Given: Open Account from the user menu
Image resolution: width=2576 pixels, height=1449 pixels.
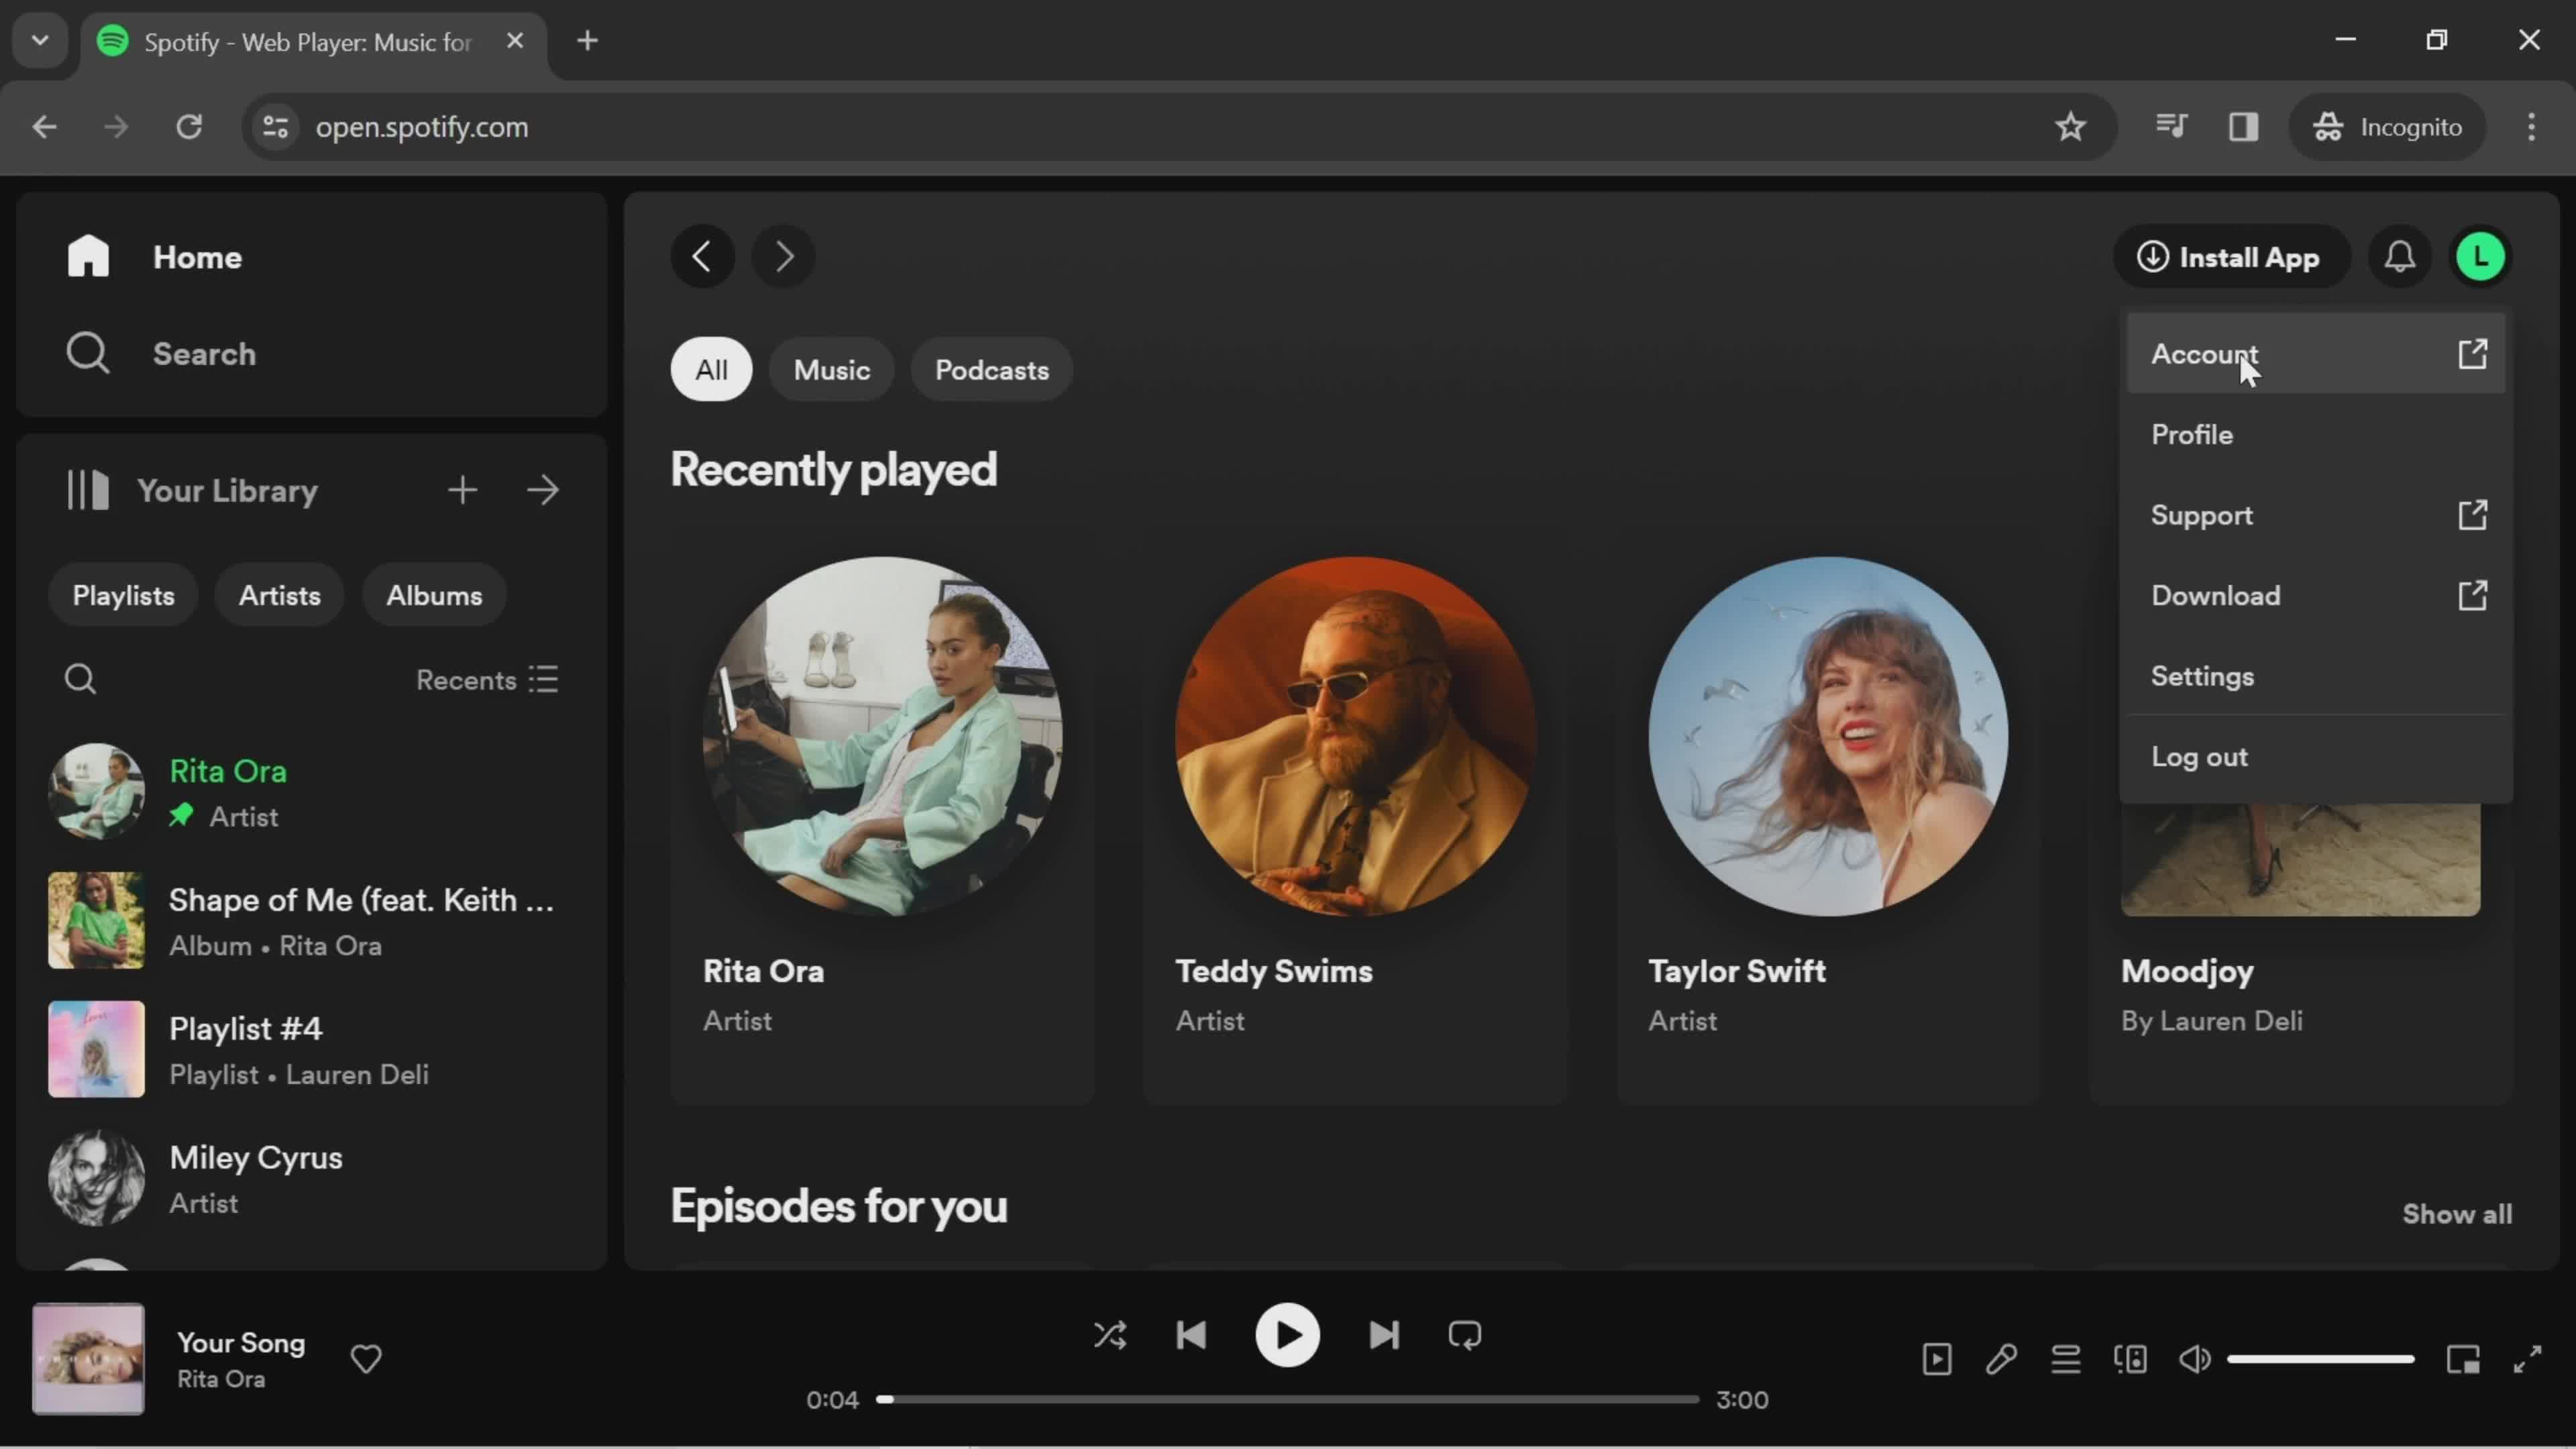Looking at the screenshot, I should [2315, 354].
